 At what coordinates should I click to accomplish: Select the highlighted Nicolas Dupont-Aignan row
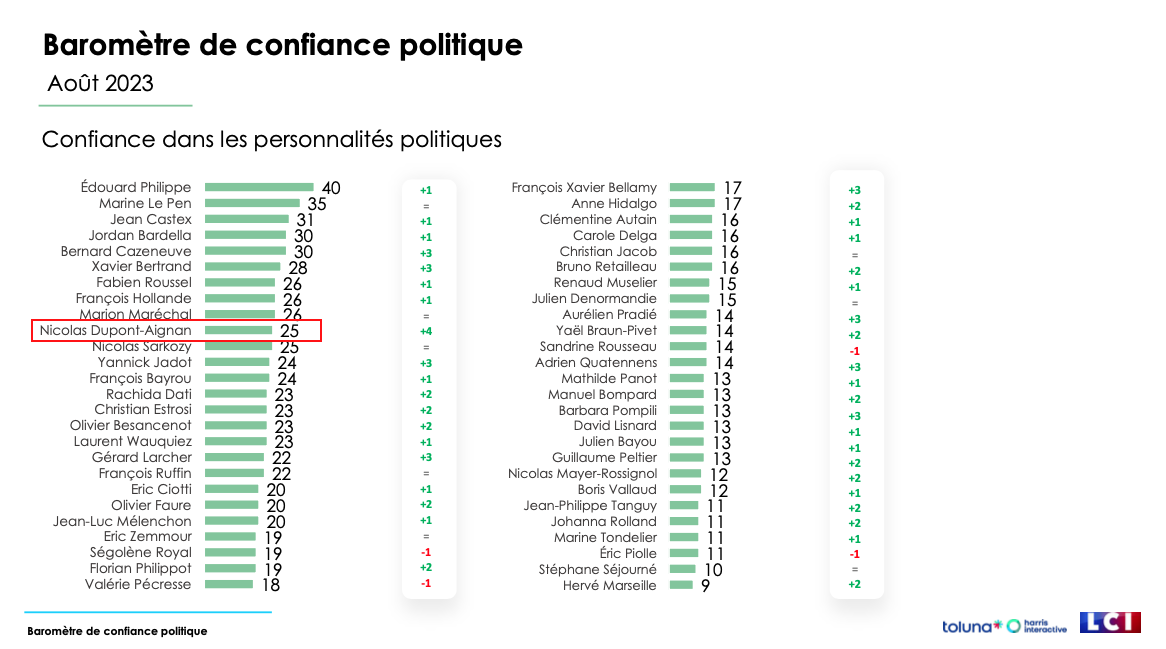tap(176, 330)
